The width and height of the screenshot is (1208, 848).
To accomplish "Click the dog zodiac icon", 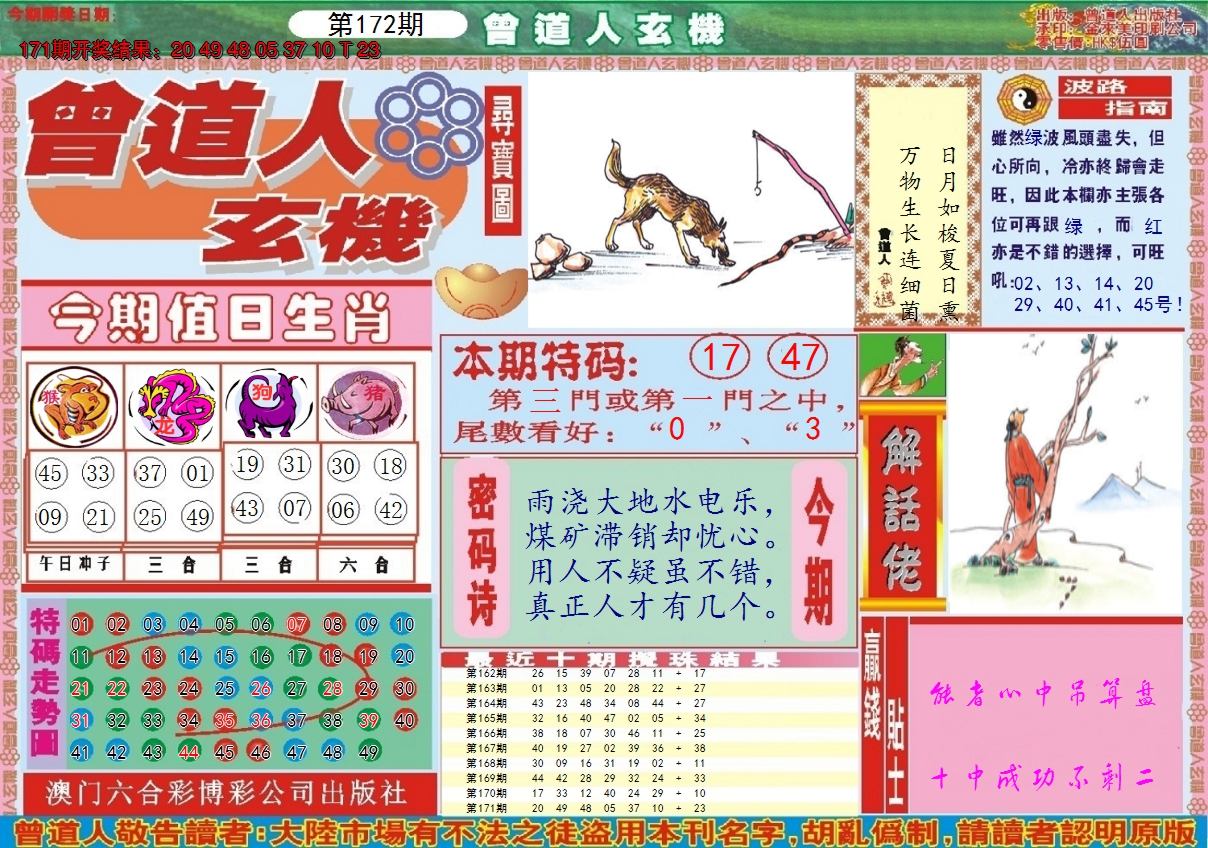I will coord(269,404).
